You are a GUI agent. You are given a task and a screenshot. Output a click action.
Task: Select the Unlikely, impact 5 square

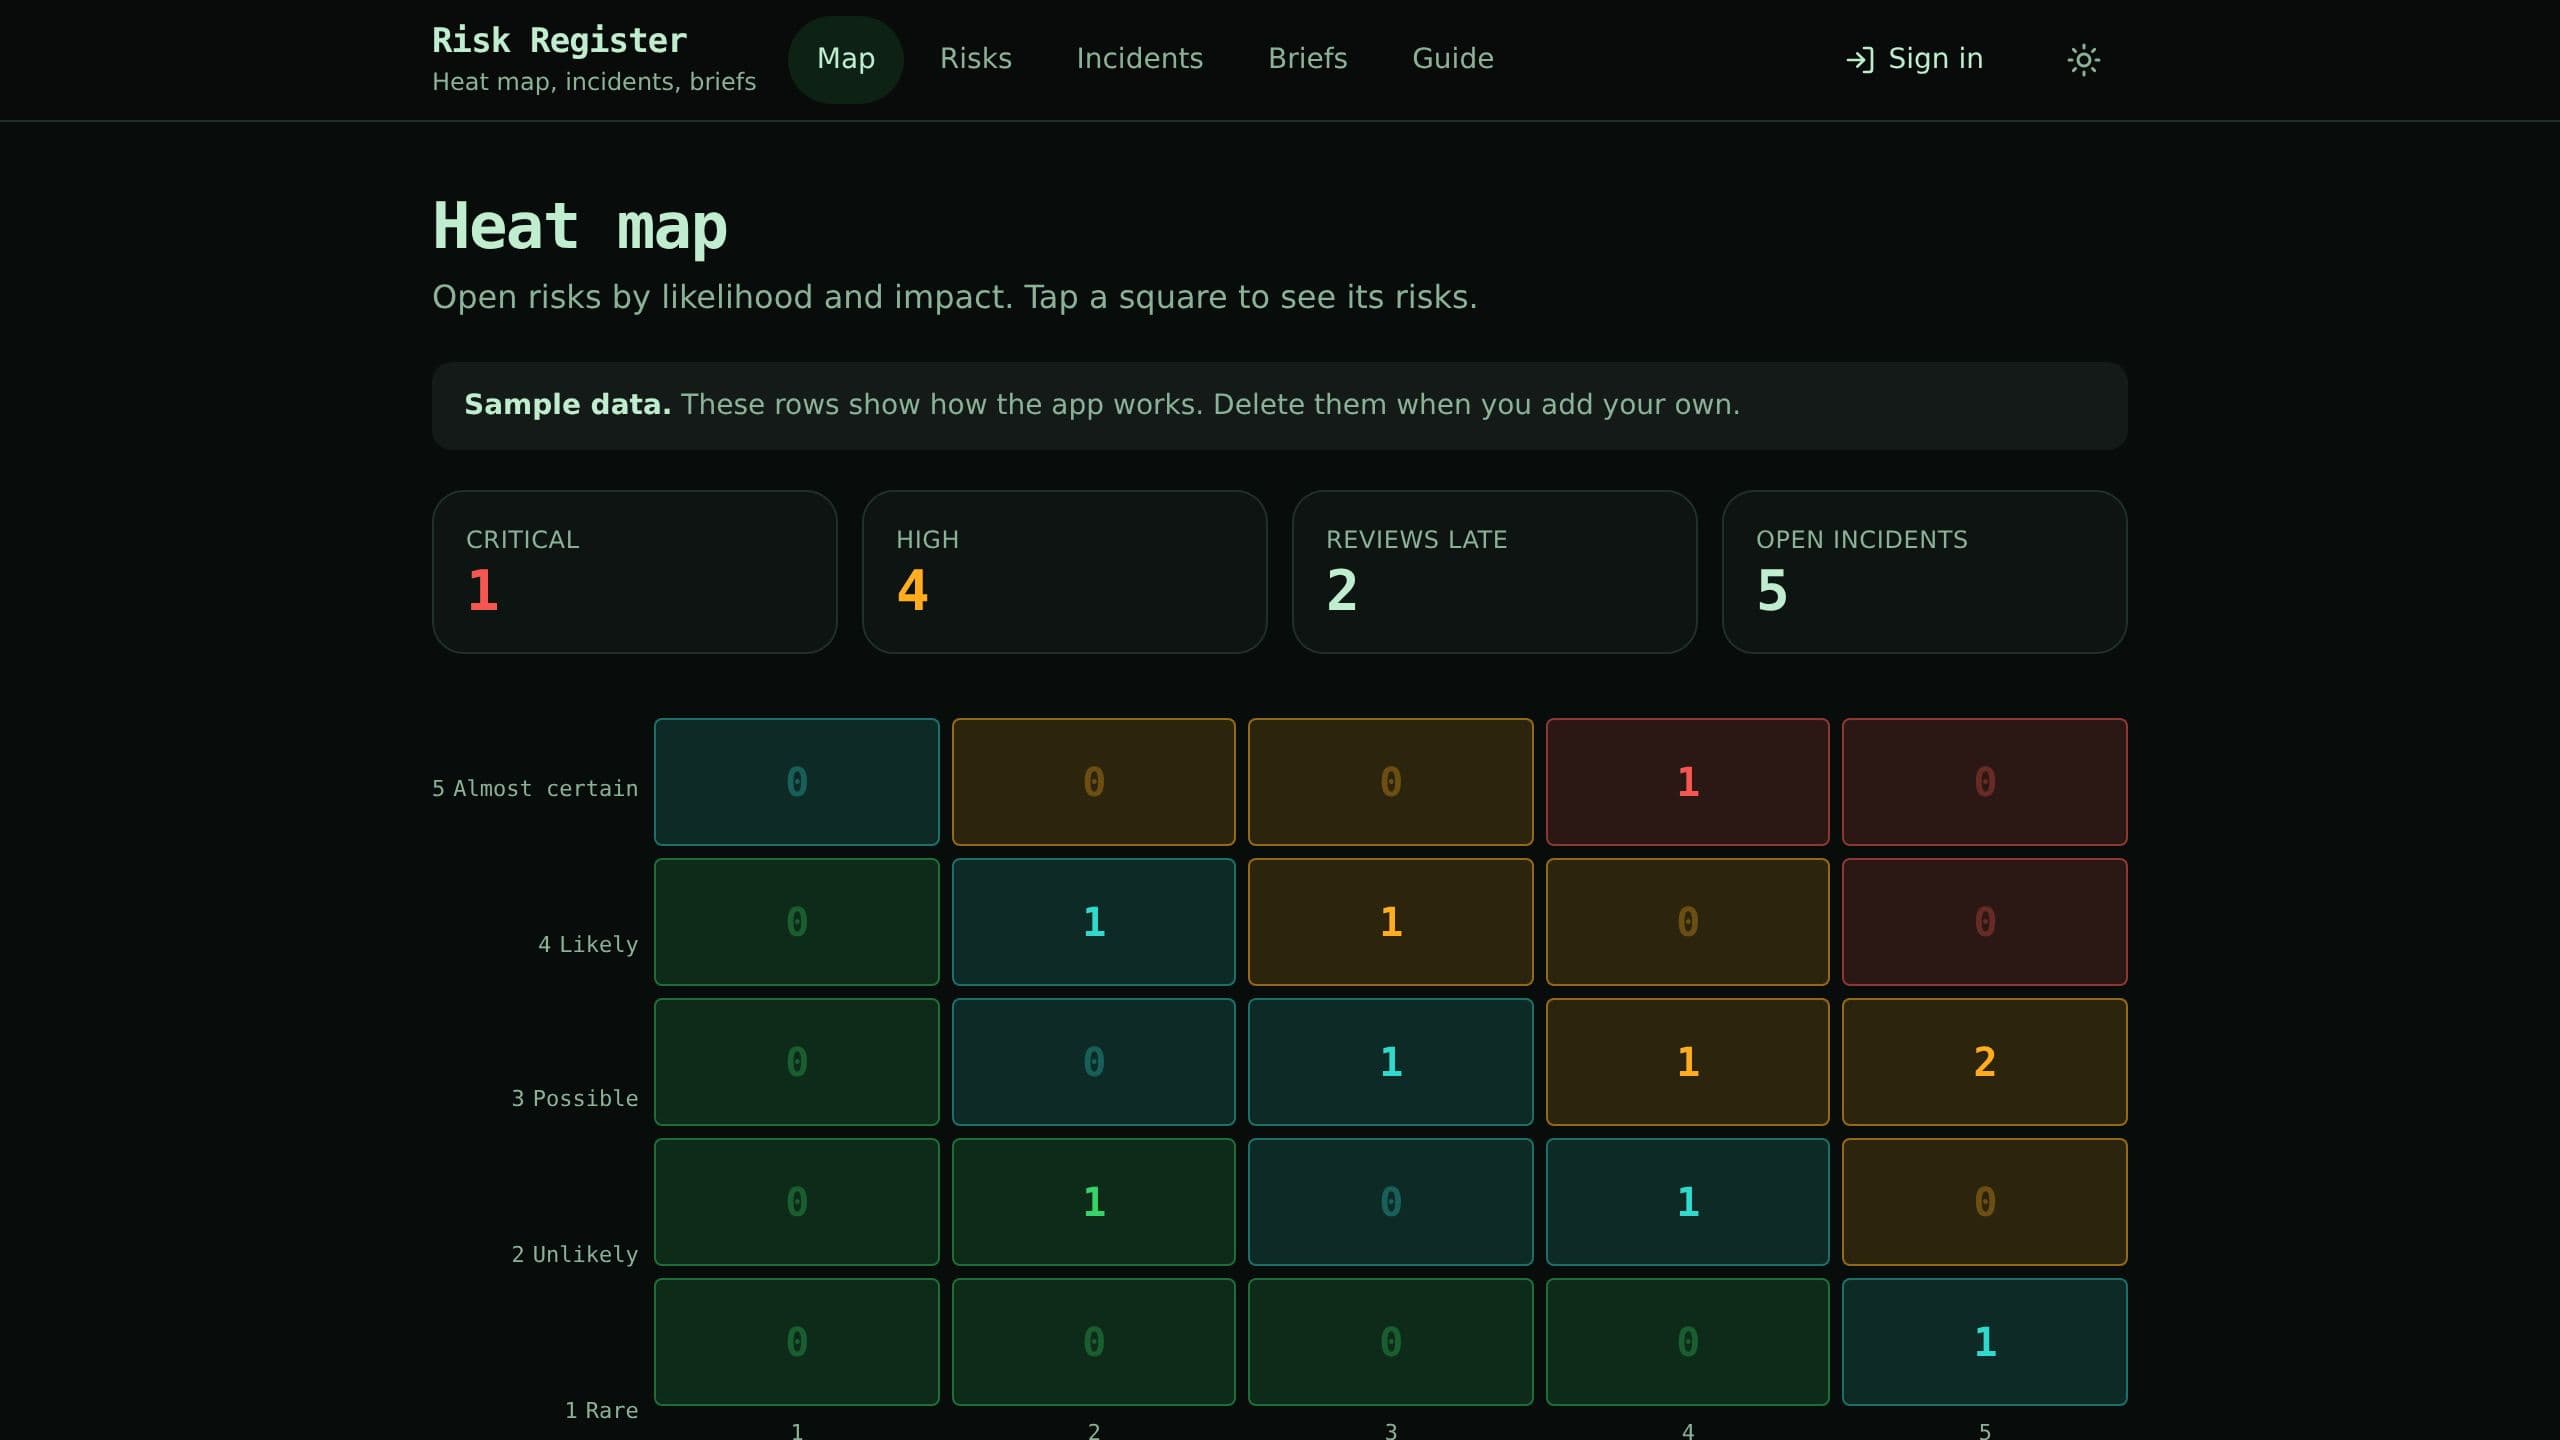point(1984,1202)
